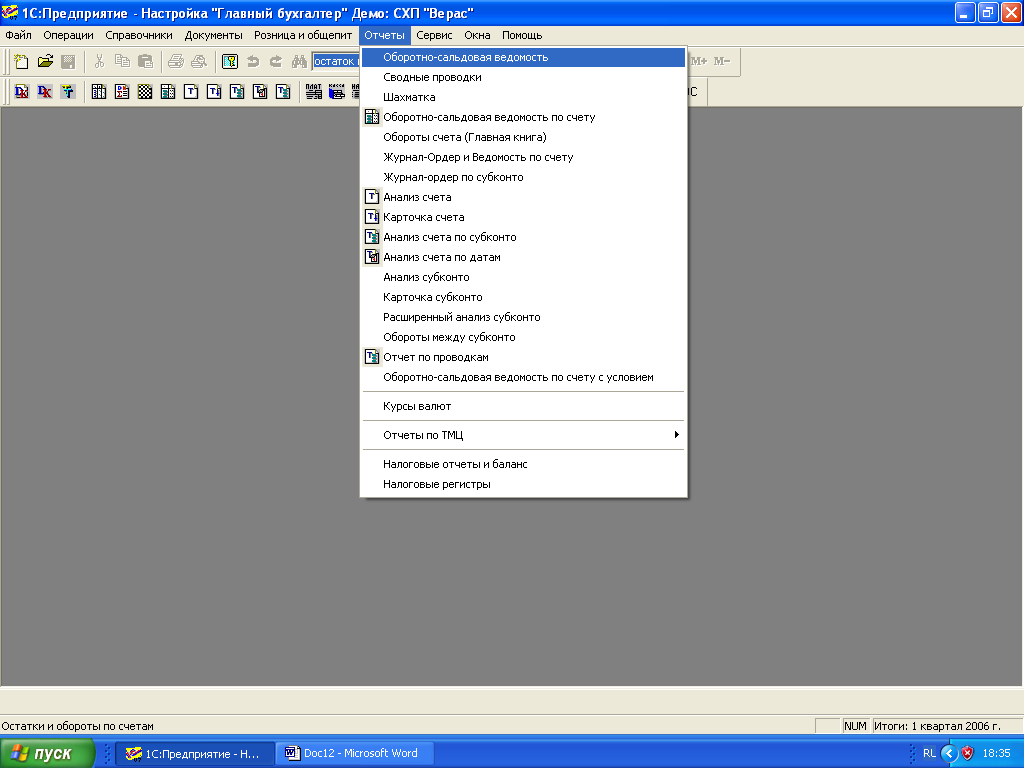The height and width of the screenshot is (768, 1024).
Task: Expand the Отчеты по ТМЦ submenu
Action: (x=523, y=435)
